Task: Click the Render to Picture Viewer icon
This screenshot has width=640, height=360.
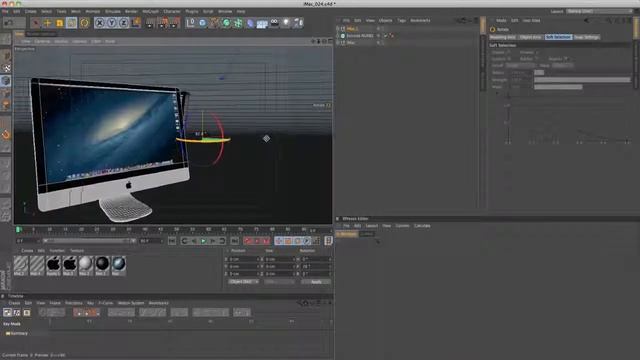Action: [163, 23]
